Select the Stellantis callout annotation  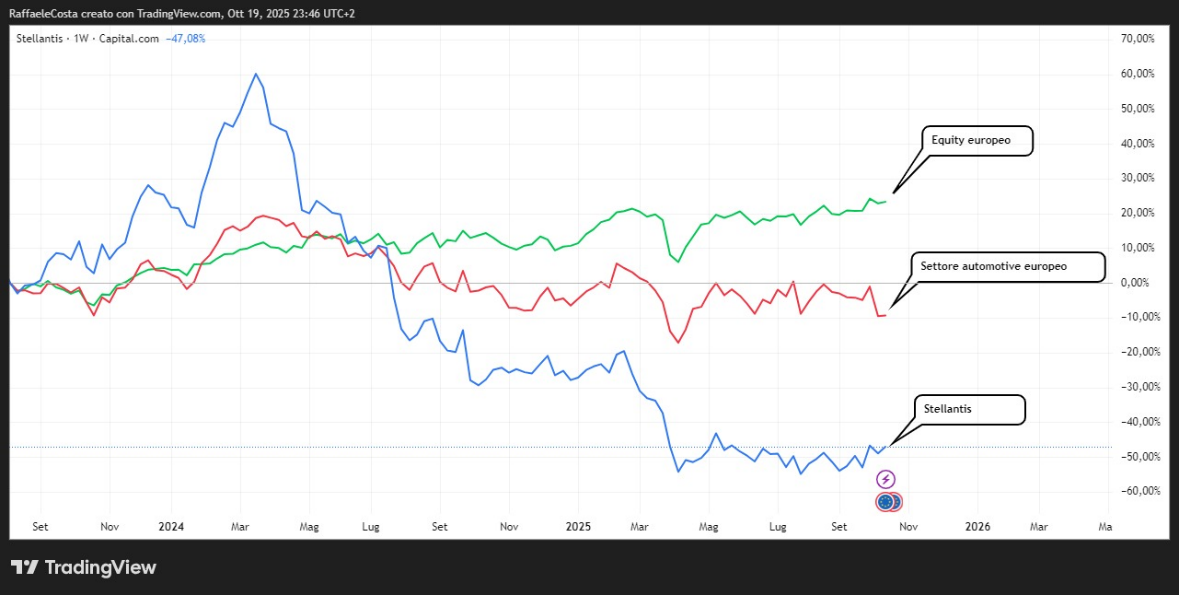tap(970, 409)
